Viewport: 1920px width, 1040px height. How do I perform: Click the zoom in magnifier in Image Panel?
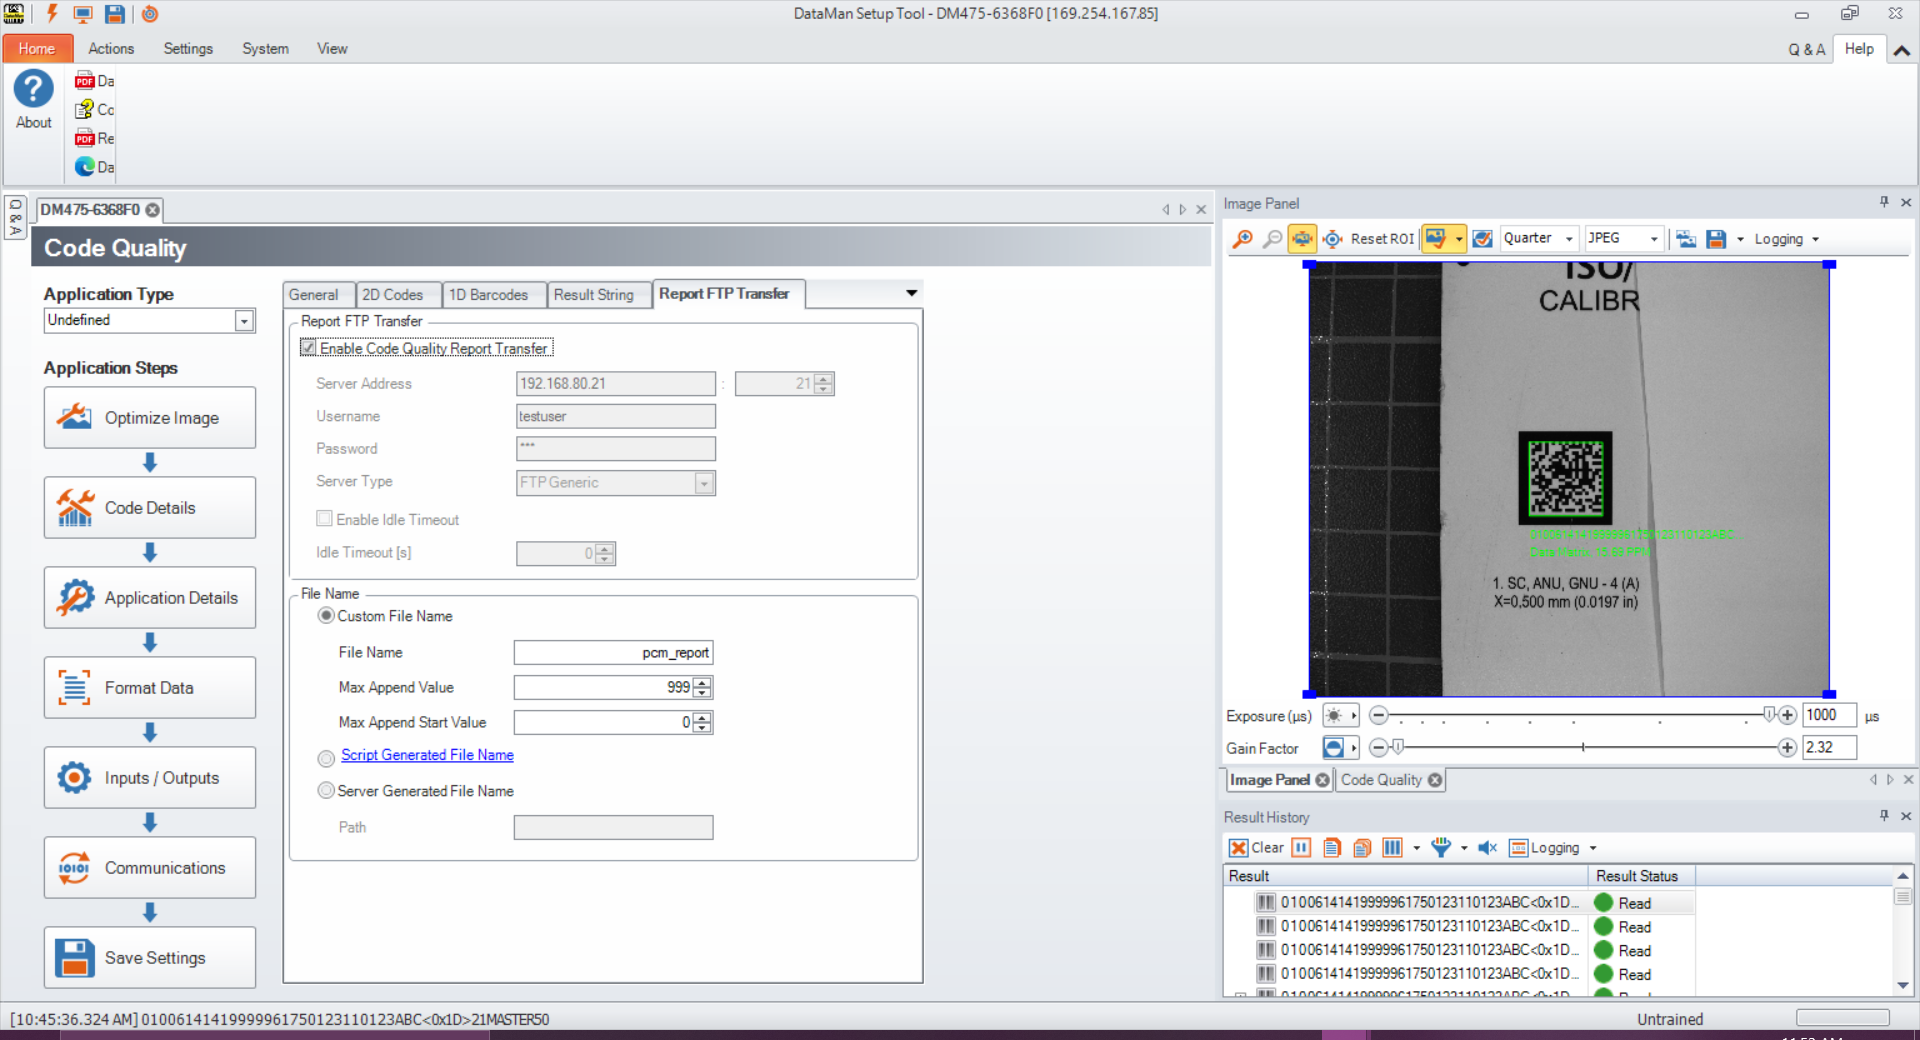[x=1242, y=239]
